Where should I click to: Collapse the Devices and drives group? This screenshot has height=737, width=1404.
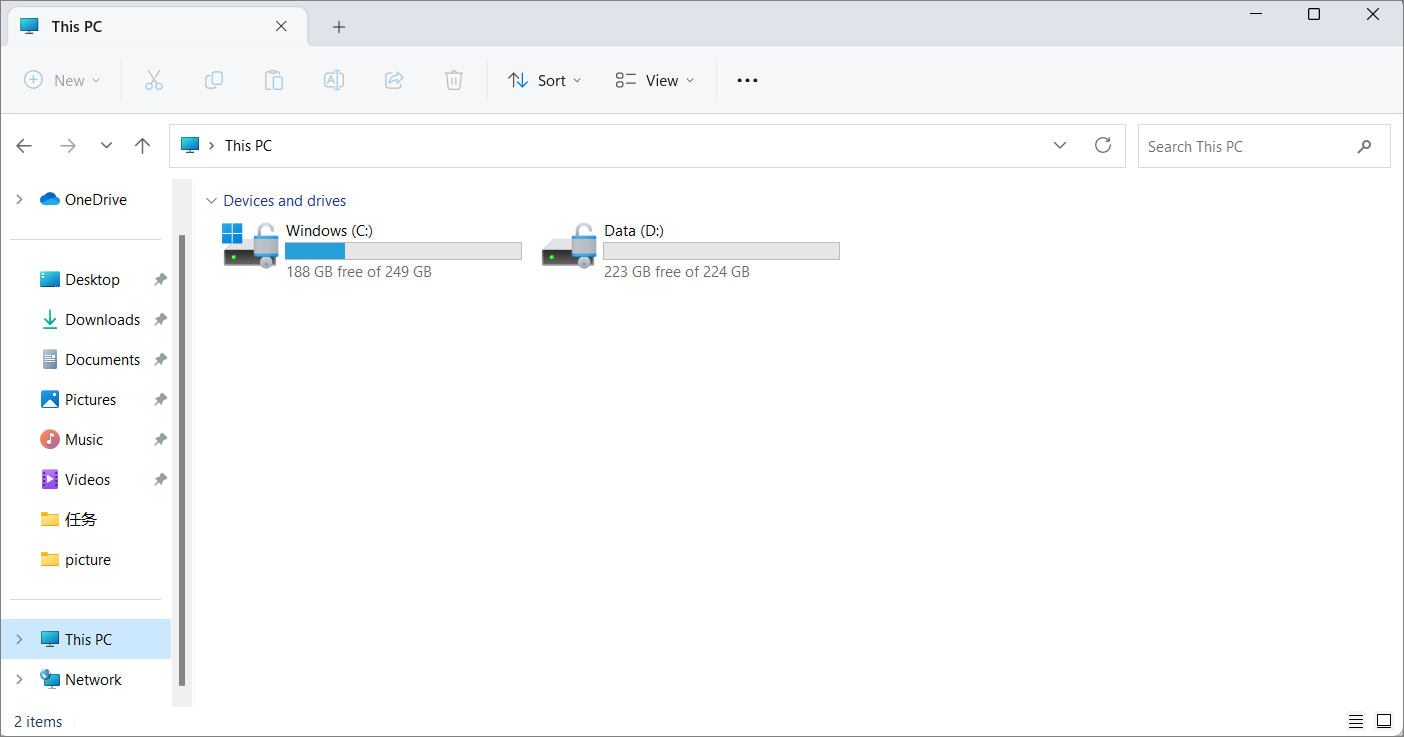pos(210,201)
